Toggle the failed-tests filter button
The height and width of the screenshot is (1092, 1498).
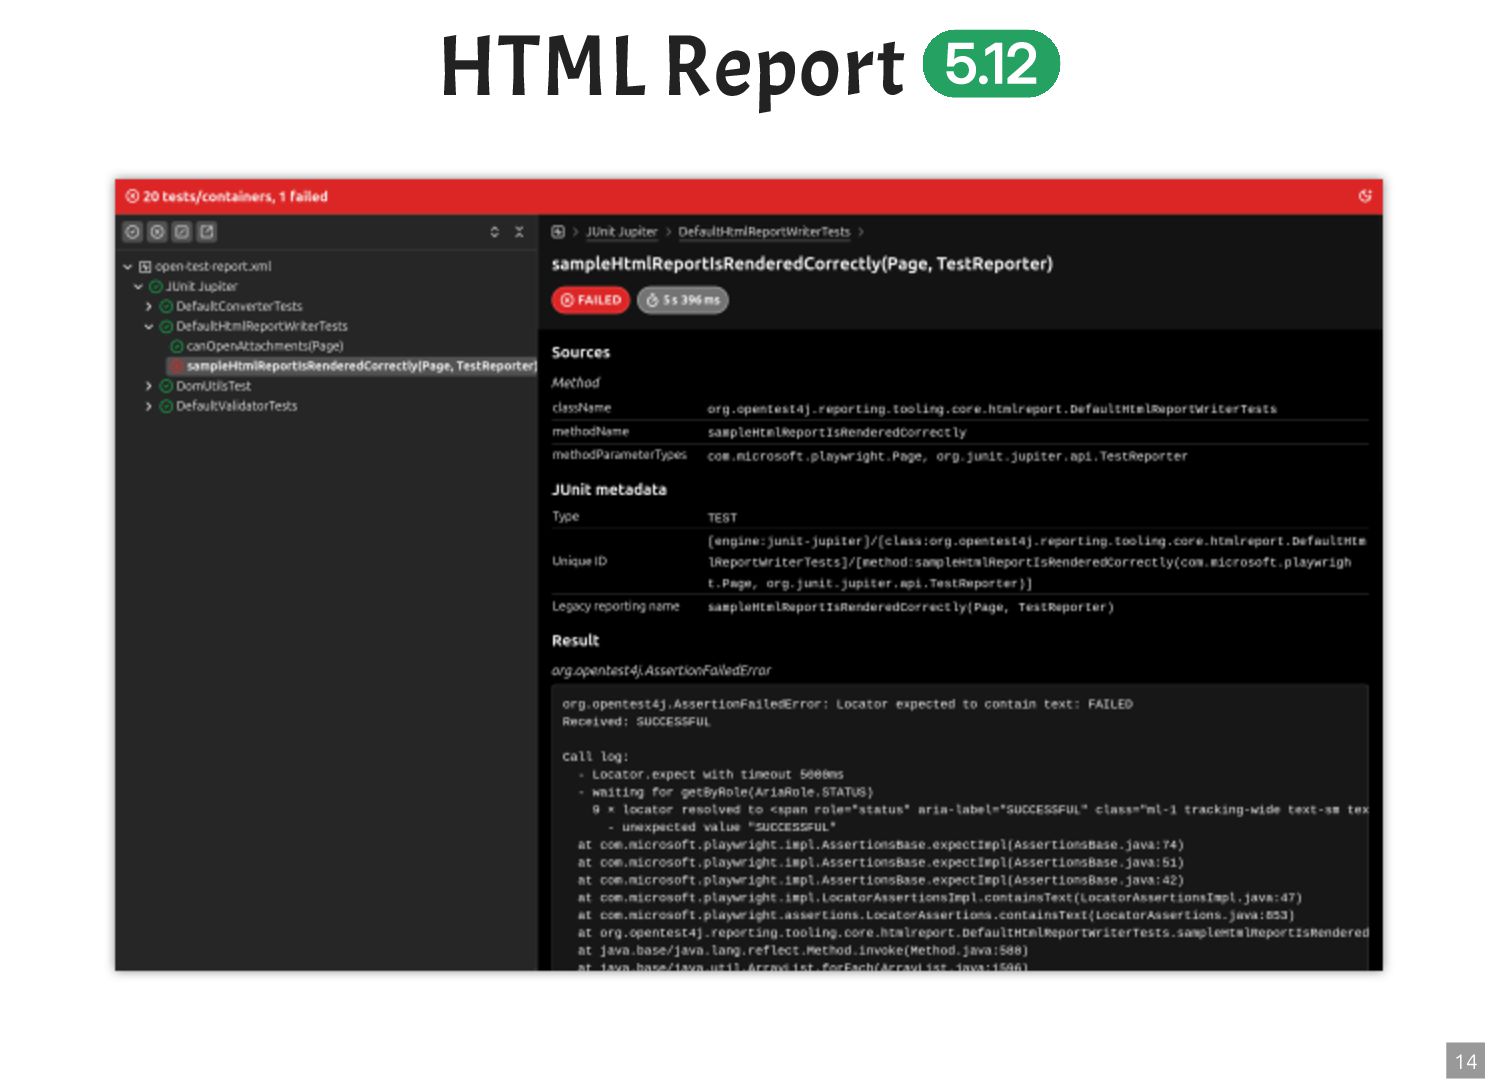pos(157,232)
